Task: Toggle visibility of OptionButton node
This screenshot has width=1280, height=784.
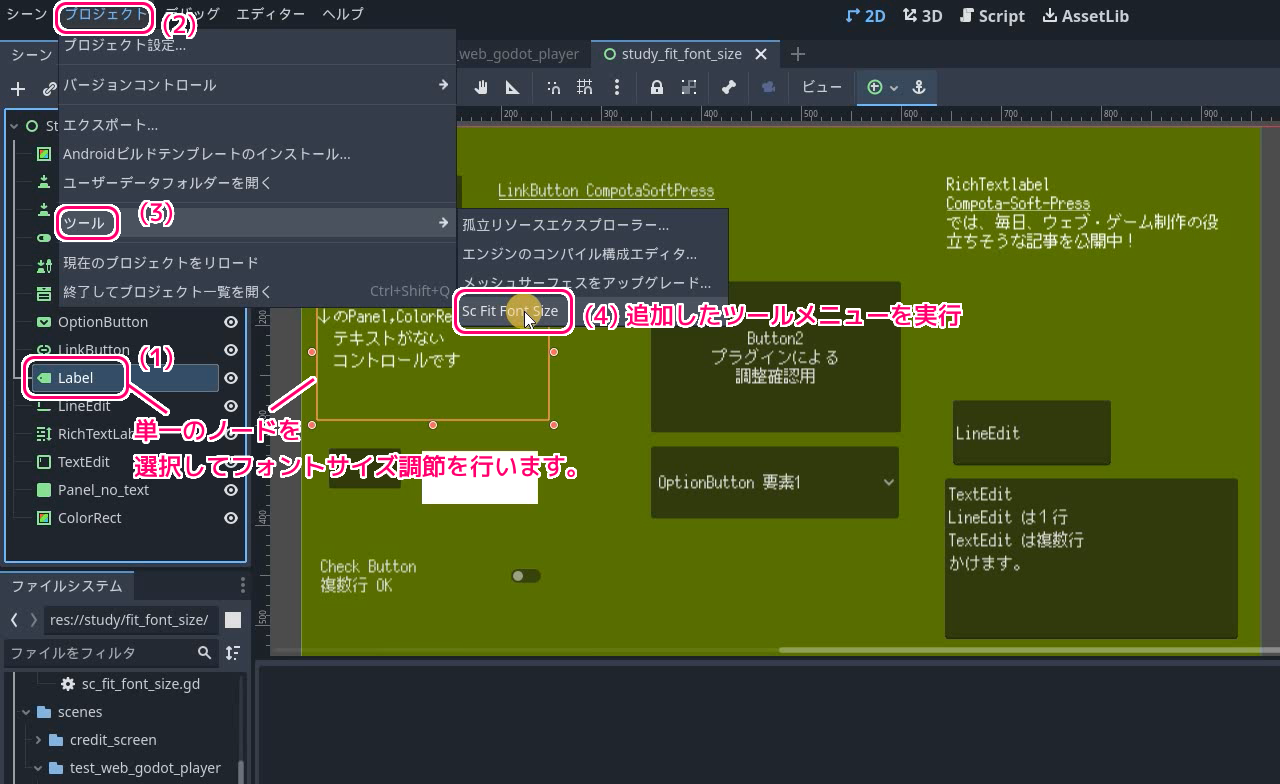Action: click(x=231, y=322)
